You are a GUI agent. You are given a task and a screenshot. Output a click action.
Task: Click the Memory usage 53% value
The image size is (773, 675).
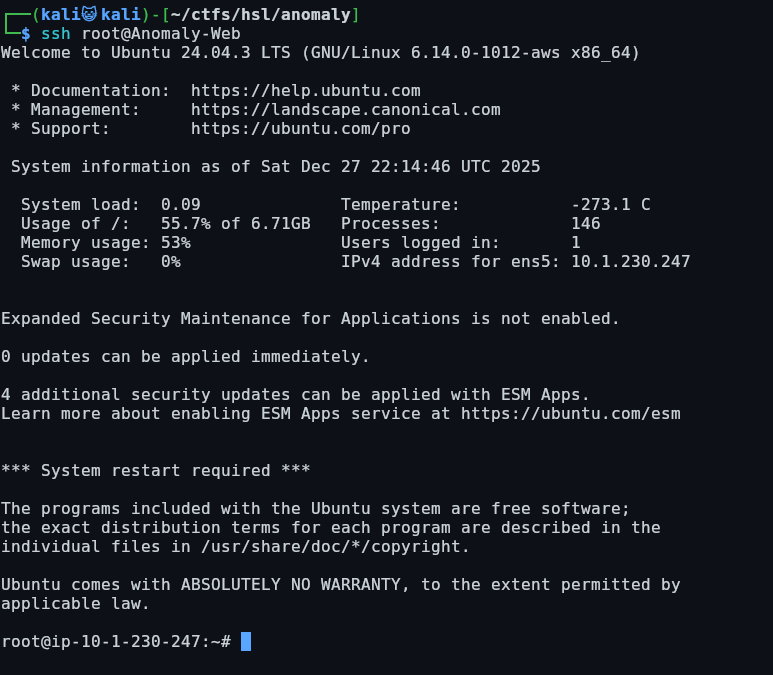175,242
